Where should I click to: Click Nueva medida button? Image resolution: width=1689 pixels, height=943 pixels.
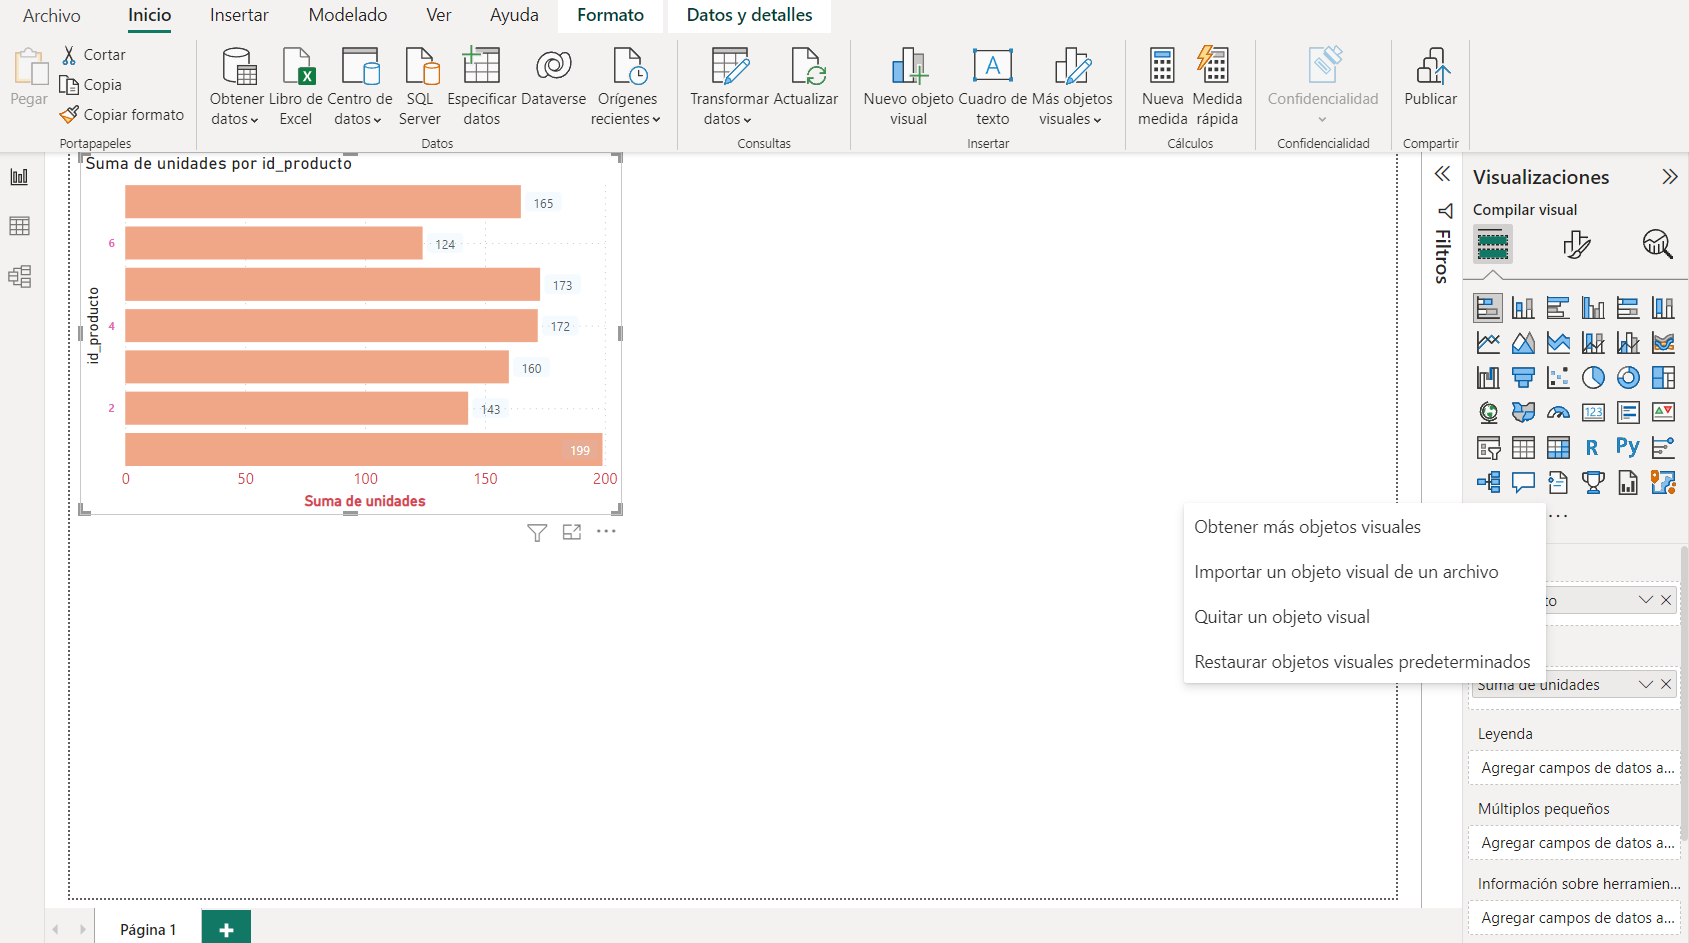[1162, 88]
